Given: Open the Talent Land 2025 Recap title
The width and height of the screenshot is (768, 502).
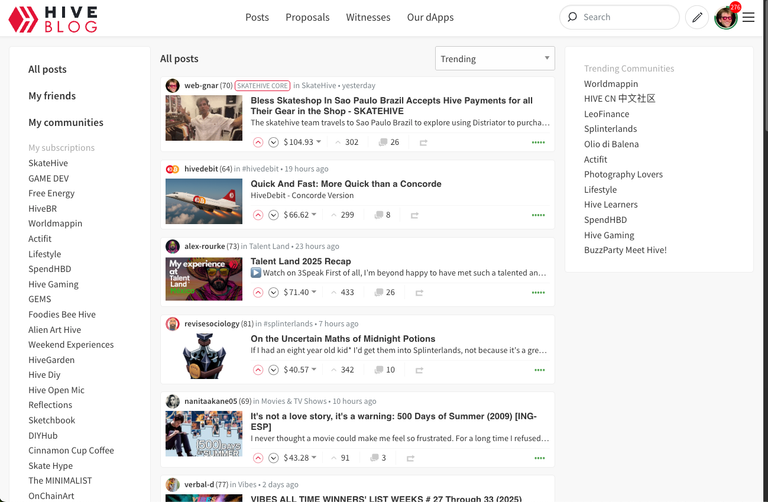Looking at the screenshot, I should pos(301,262).
